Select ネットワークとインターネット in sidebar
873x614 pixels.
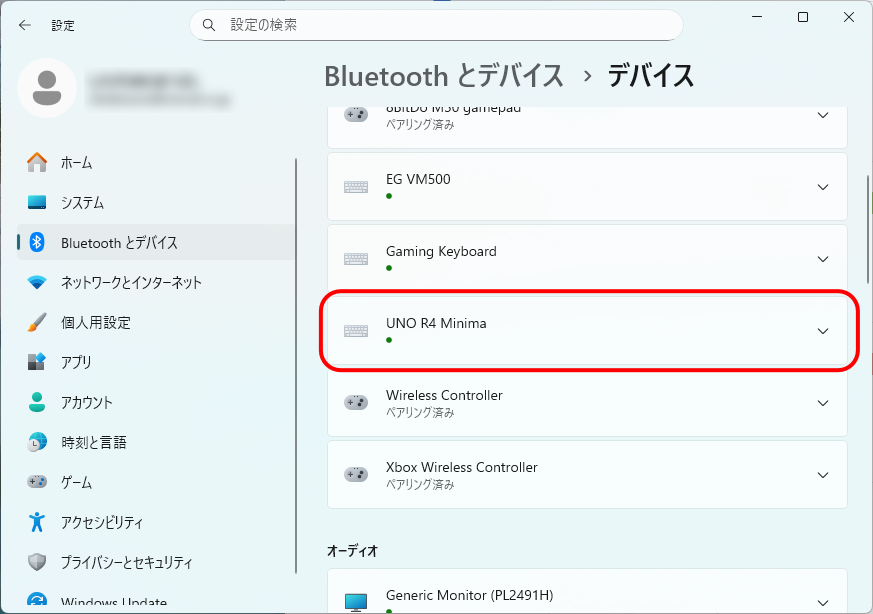(131, 283)
